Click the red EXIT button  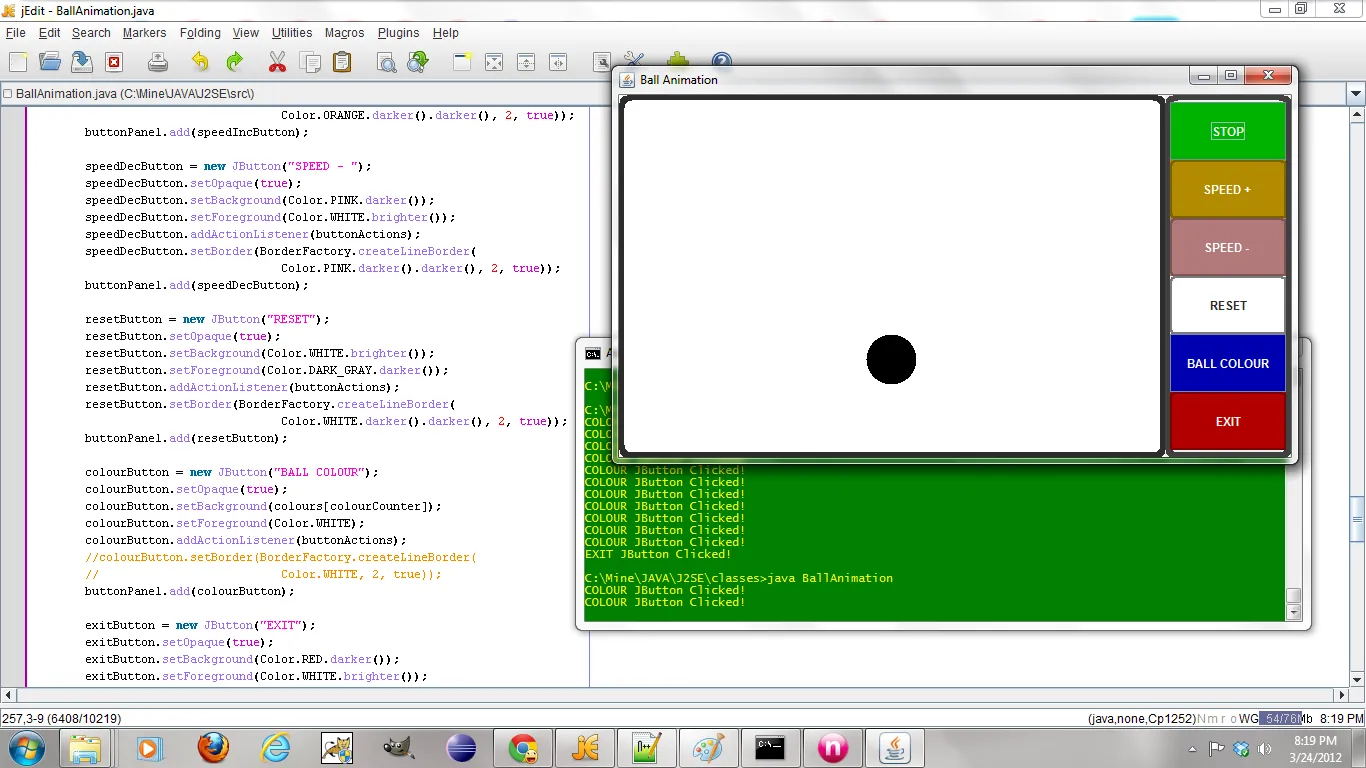[x=1228, y=421]
